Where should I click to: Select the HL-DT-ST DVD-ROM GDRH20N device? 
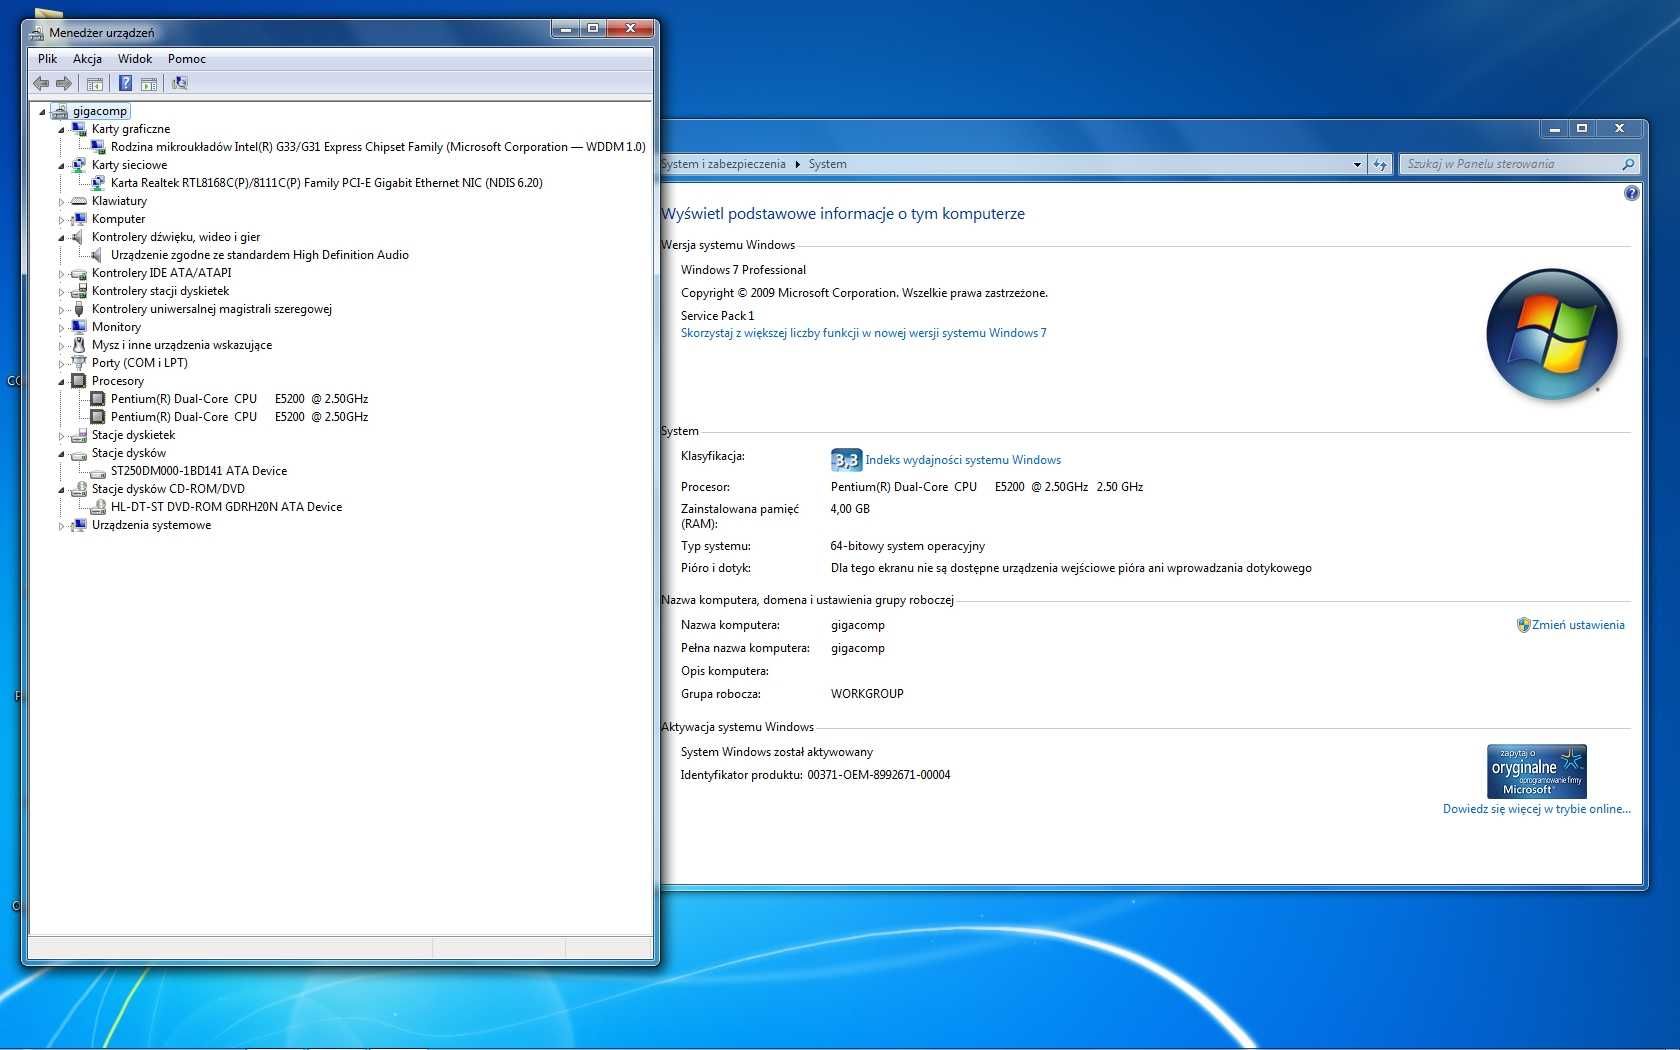226,507
